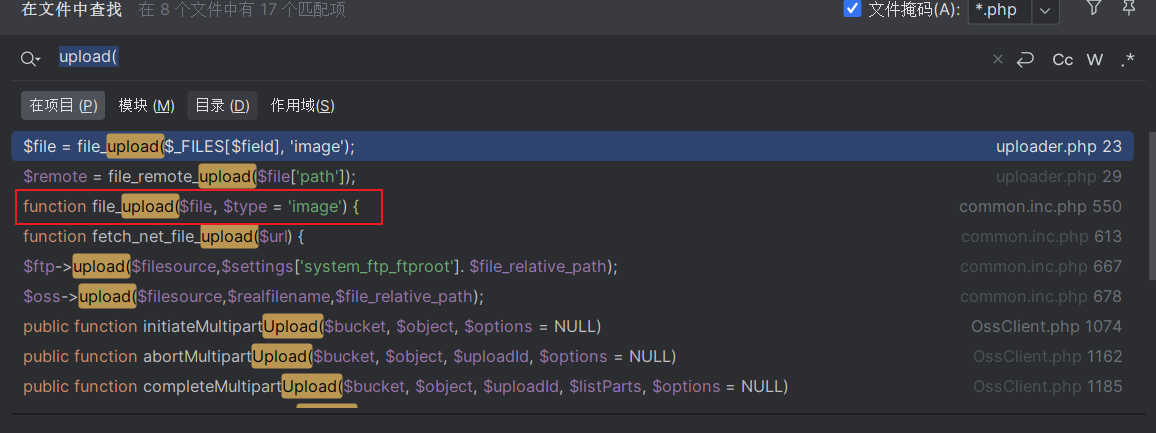The height and width of the screenshot is (433, 1156).
Task: Pin the Find in Files window
Action: click(1129, 7)
